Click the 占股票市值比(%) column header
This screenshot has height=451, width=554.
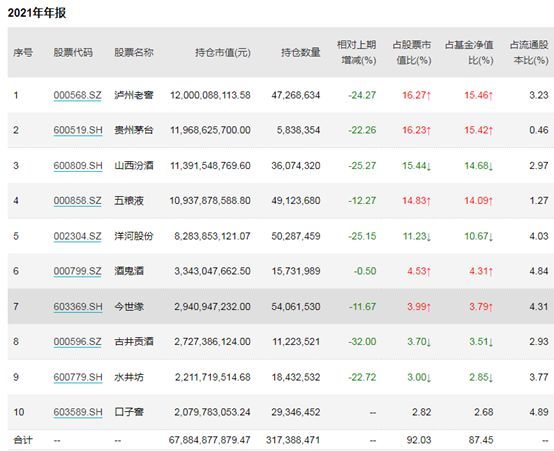[x=412, y=53]
